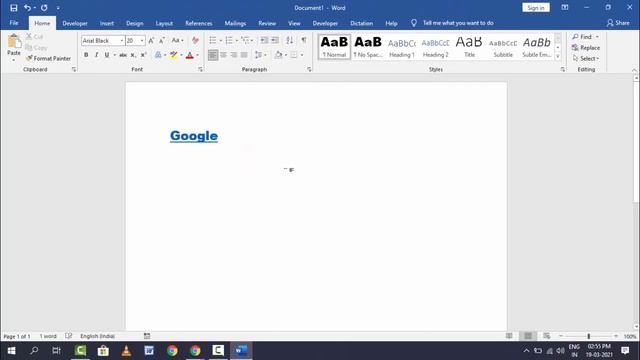Clear all formatting with the eraser icon

195,40
